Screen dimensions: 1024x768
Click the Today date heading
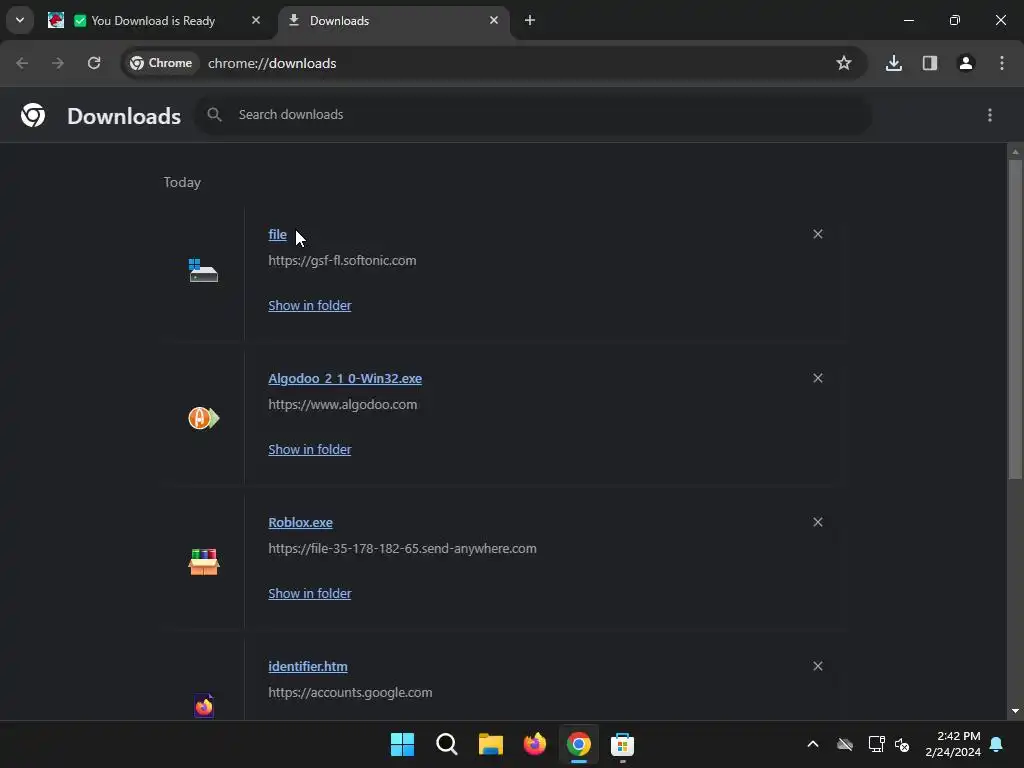click(x=182, y=182)
